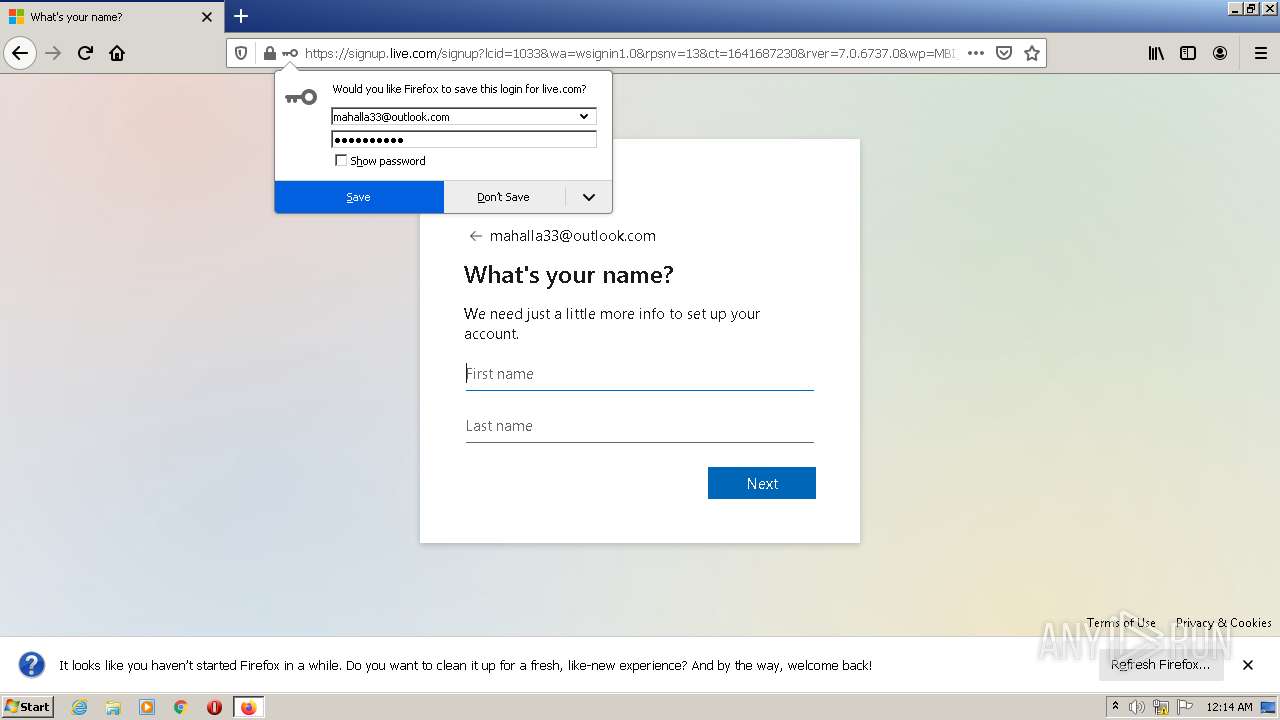Click the key icon in address bar
The width and height of the screenshot is (1280, 720).
pyautogui.click(x=290, y=53)
